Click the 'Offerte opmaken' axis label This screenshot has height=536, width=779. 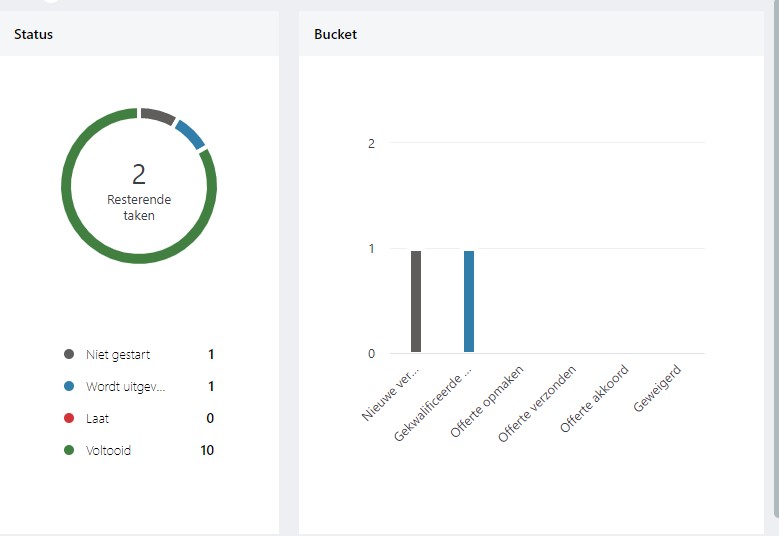(x=487, y=401)
